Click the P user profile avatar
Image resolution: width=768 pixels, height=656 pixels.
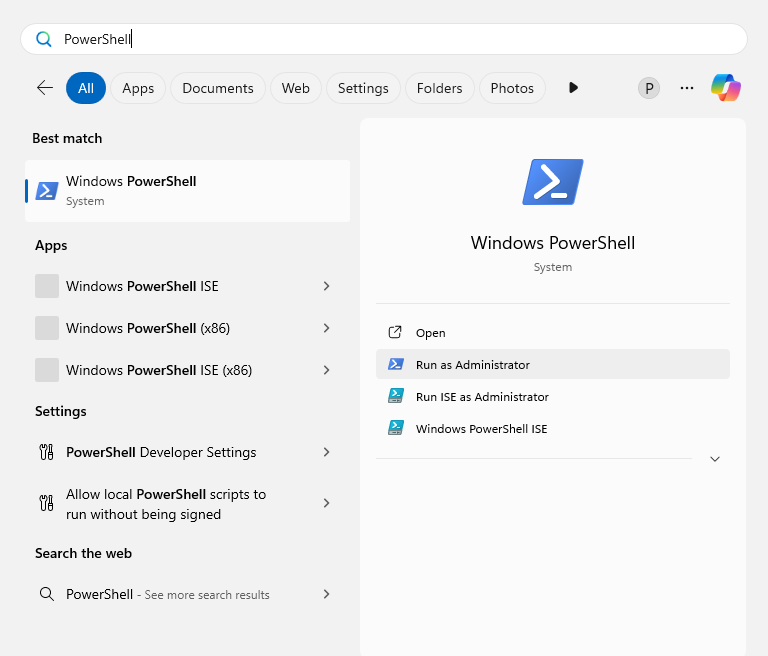tap(649, 88)
